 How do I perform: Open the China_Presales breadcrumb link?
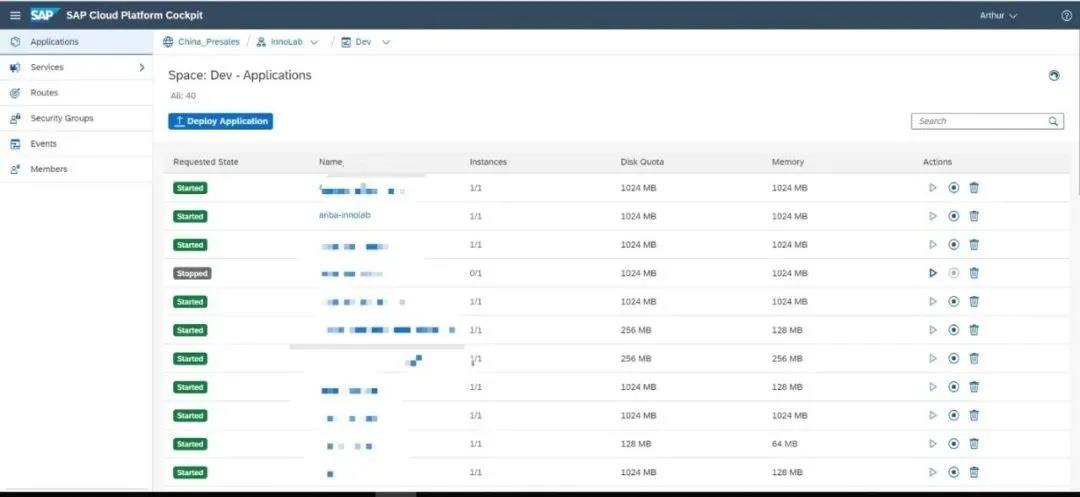click(209, 42)
